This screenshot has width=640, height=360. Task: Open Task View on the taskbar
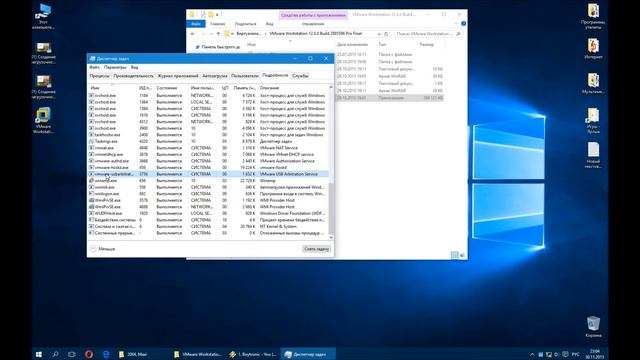[72, 354]
